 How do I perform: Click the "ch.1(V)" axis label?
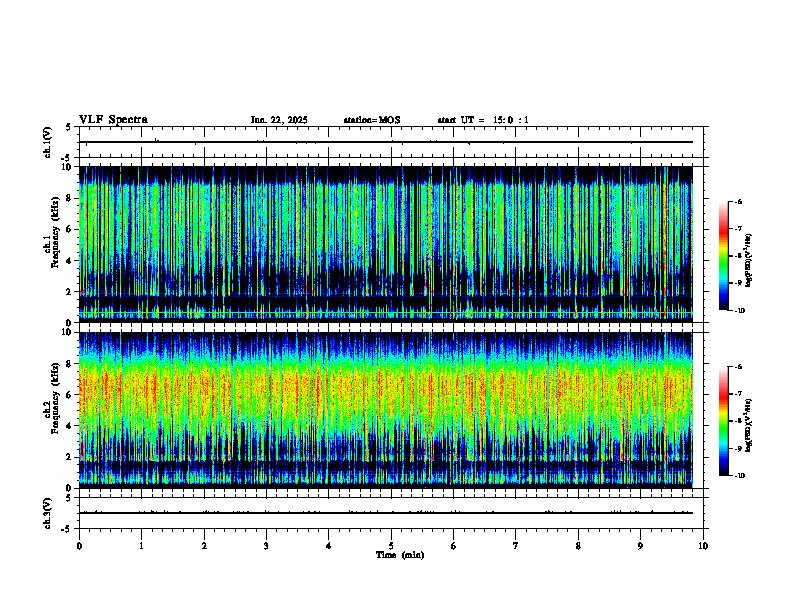pyautogui.click(x=47, y=142)
